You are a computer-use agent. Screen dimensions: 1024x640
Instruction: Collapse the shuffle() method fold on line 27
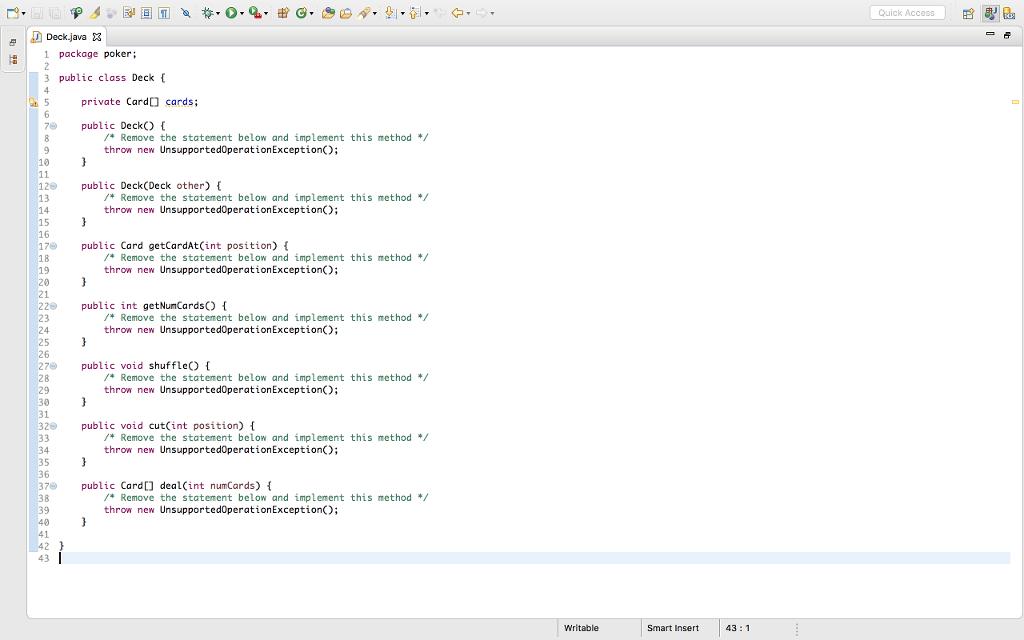coord(53,366)
